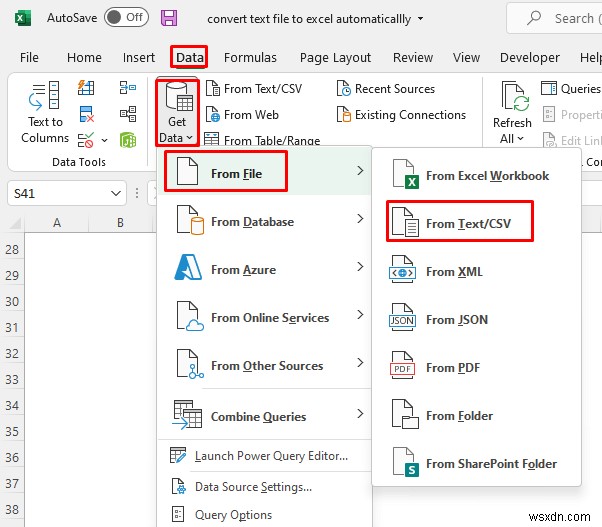
Task: Choose From Folder in the submenu
Action: click(x=476, y=416)
